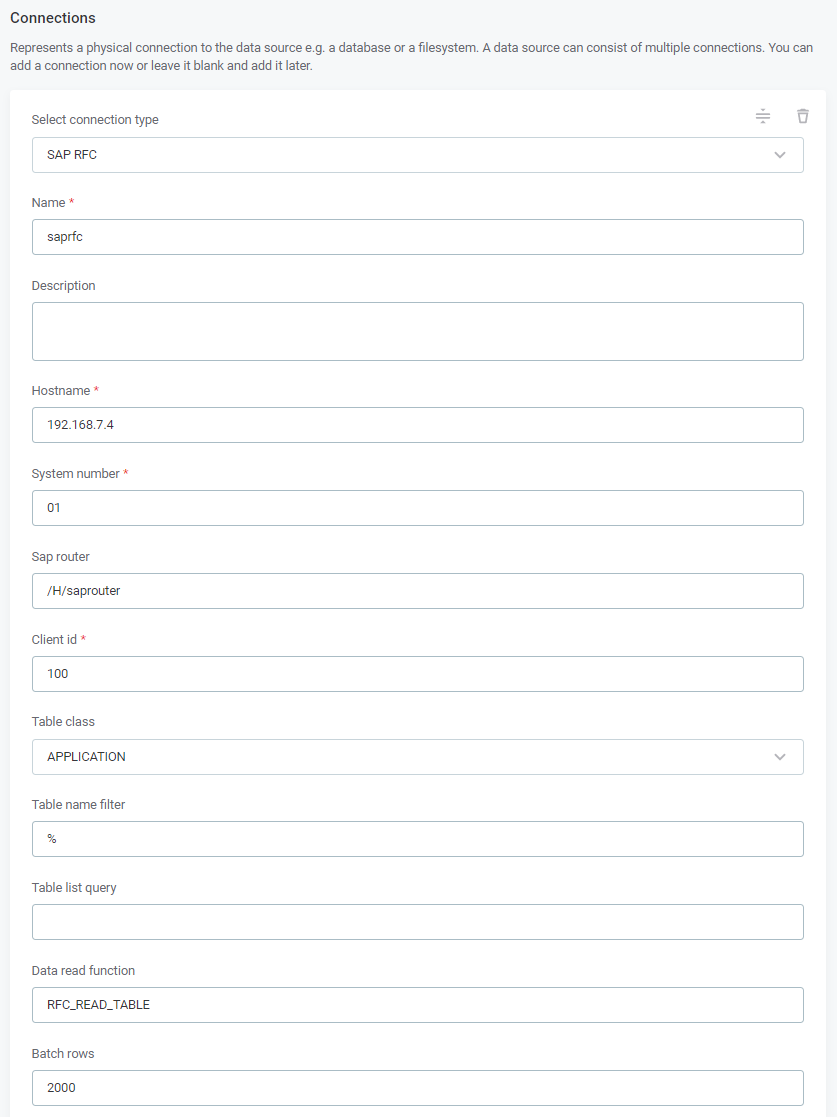Click the 'Sap router' label text

pos(61,557)
